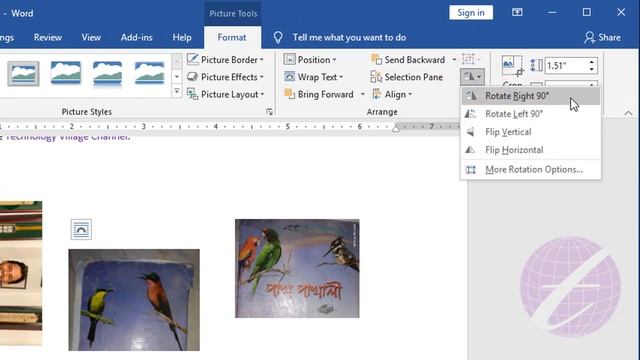
Task: Choose Rotate Left 90° from menu
Action: [x=531, y=114]
